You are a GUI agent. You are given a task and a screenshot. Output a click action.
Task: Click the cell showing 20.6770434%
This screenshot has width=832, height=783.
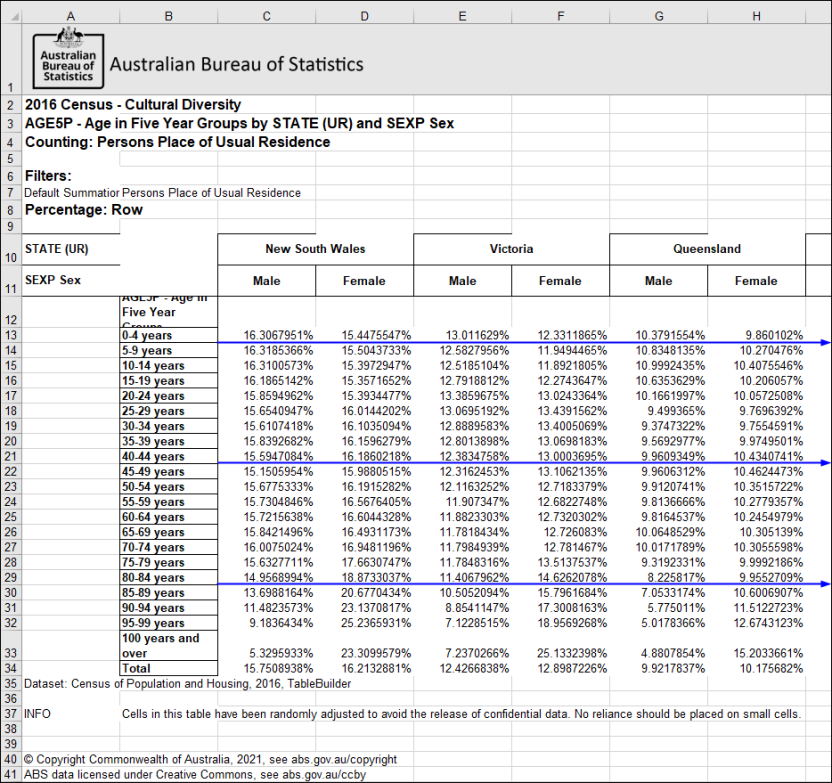(x=365, y=593)
